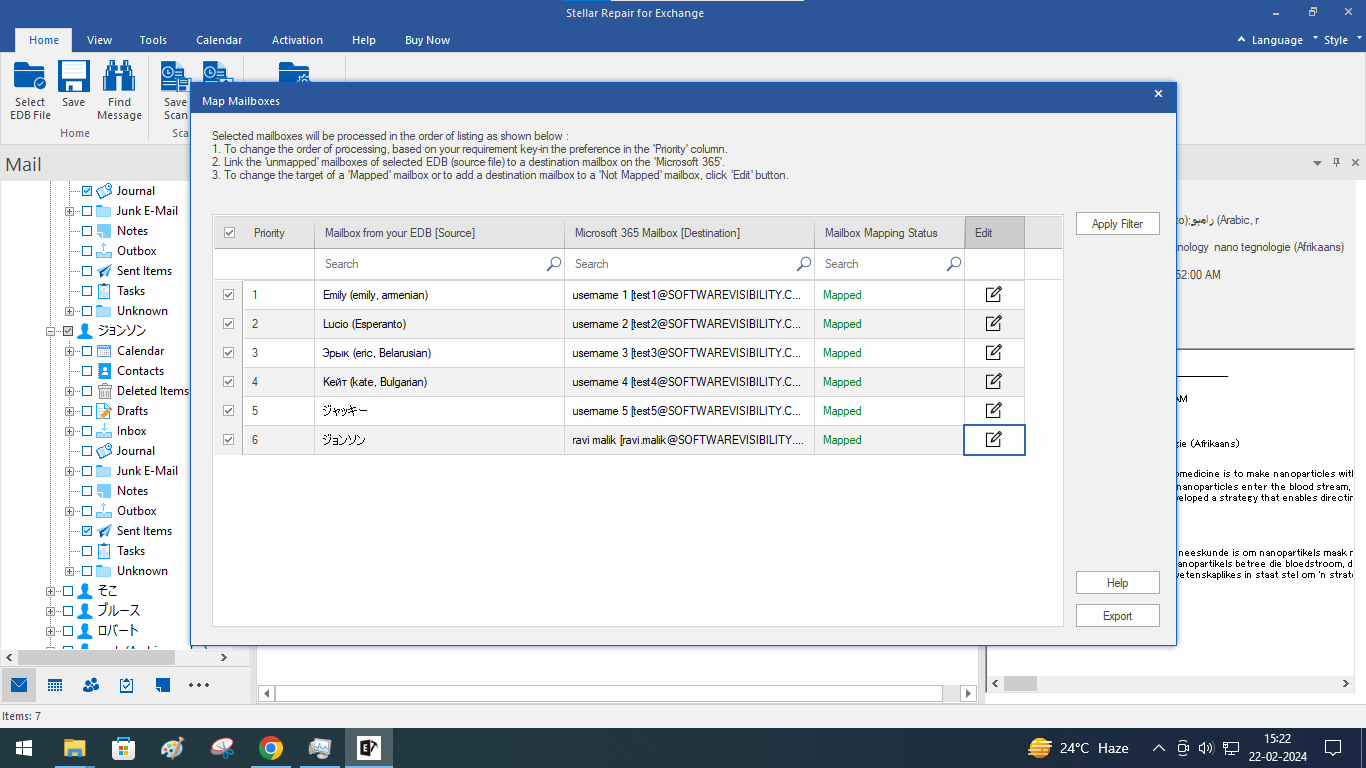1366x768 pixels.
Task: Expand the Calendar folder tree node
Action: point(69,351)
